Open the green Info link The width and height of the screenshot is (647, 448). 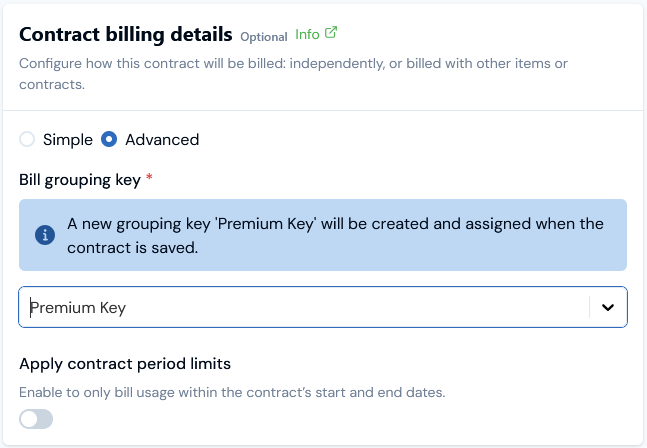[307, 34]
